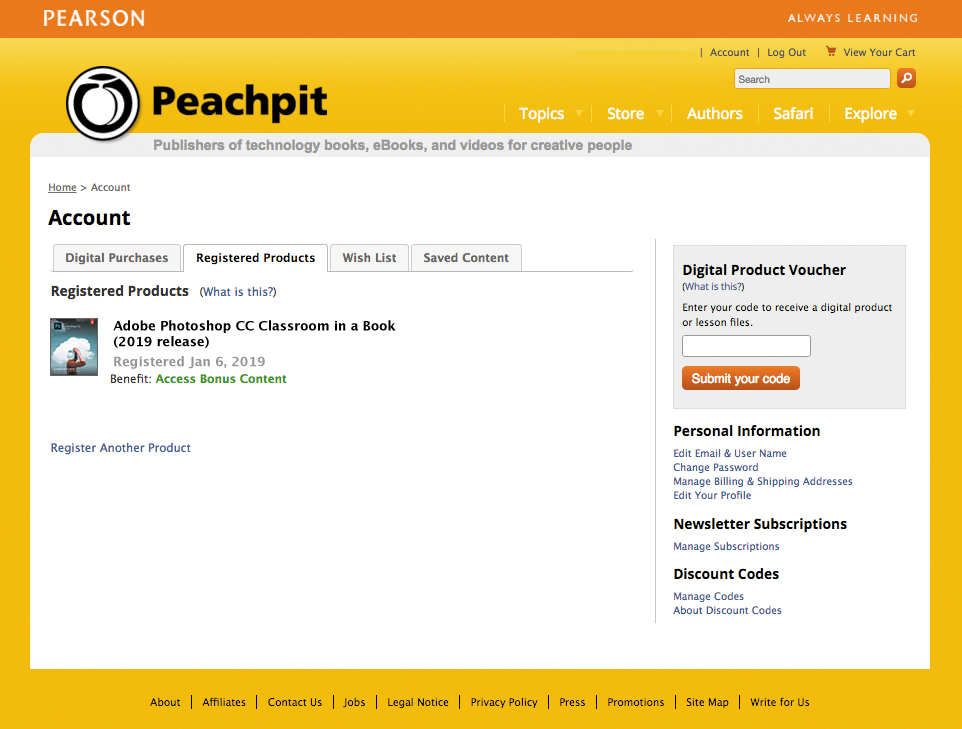Open Edit Email & User Name
The image size is (962, 729).
pos(729,453)
